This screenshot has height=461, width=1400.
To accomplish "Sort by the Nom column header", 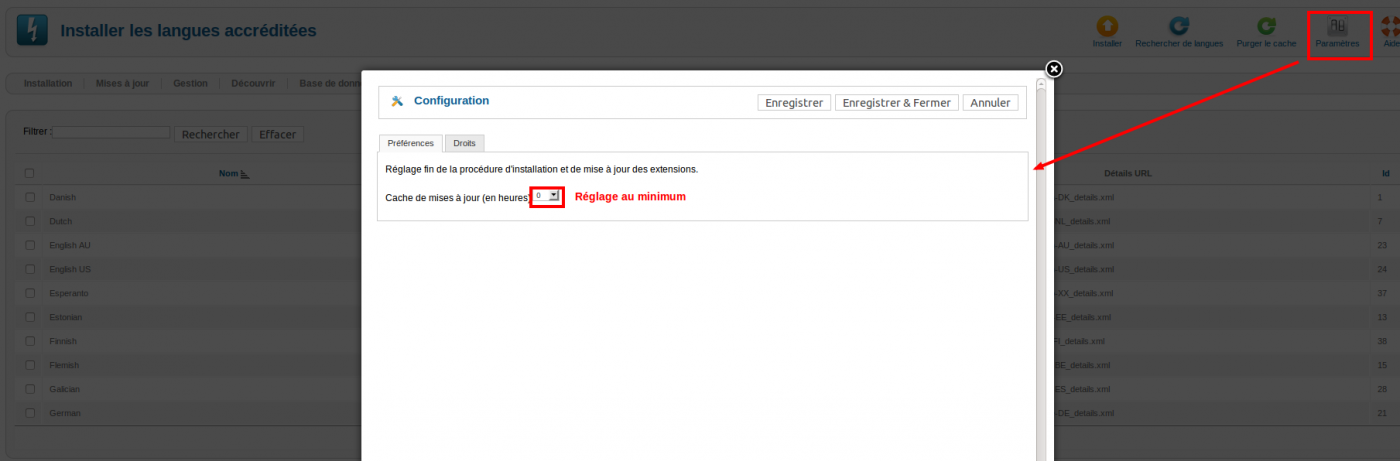I will coord(229,173).
